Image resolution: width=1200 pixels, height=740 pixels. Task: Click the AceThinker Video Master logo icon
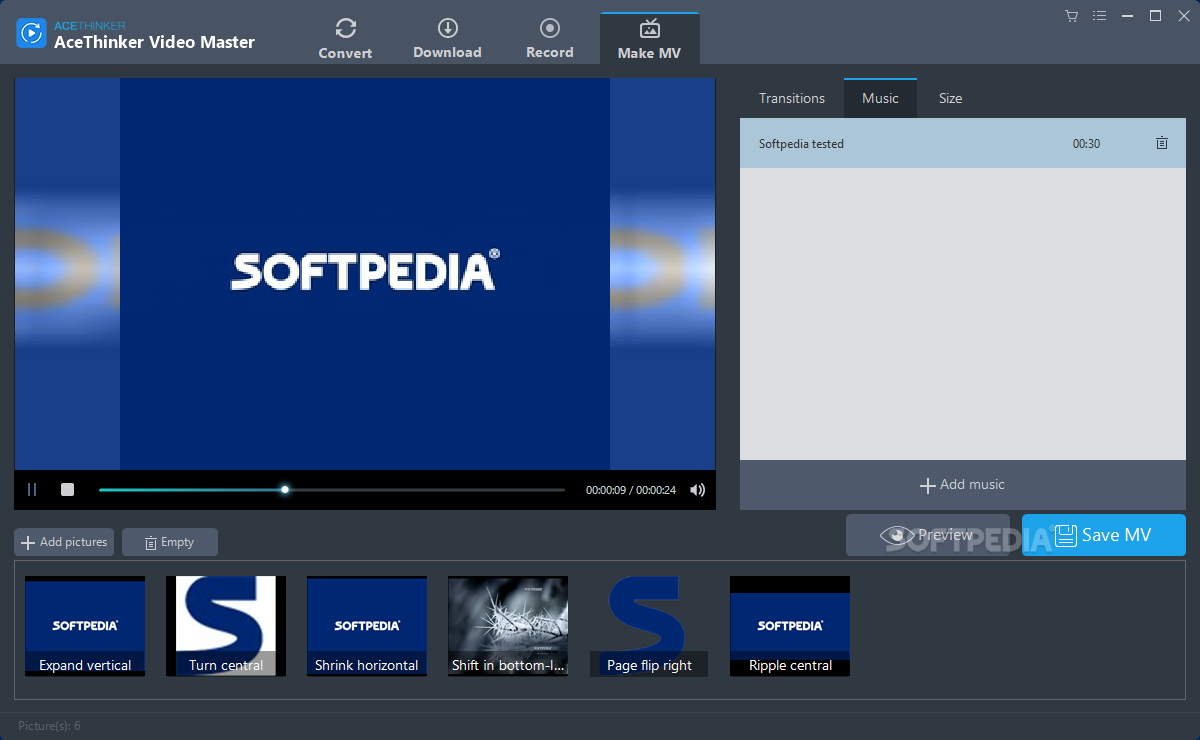pyautogui.click(x=31, y=33)
